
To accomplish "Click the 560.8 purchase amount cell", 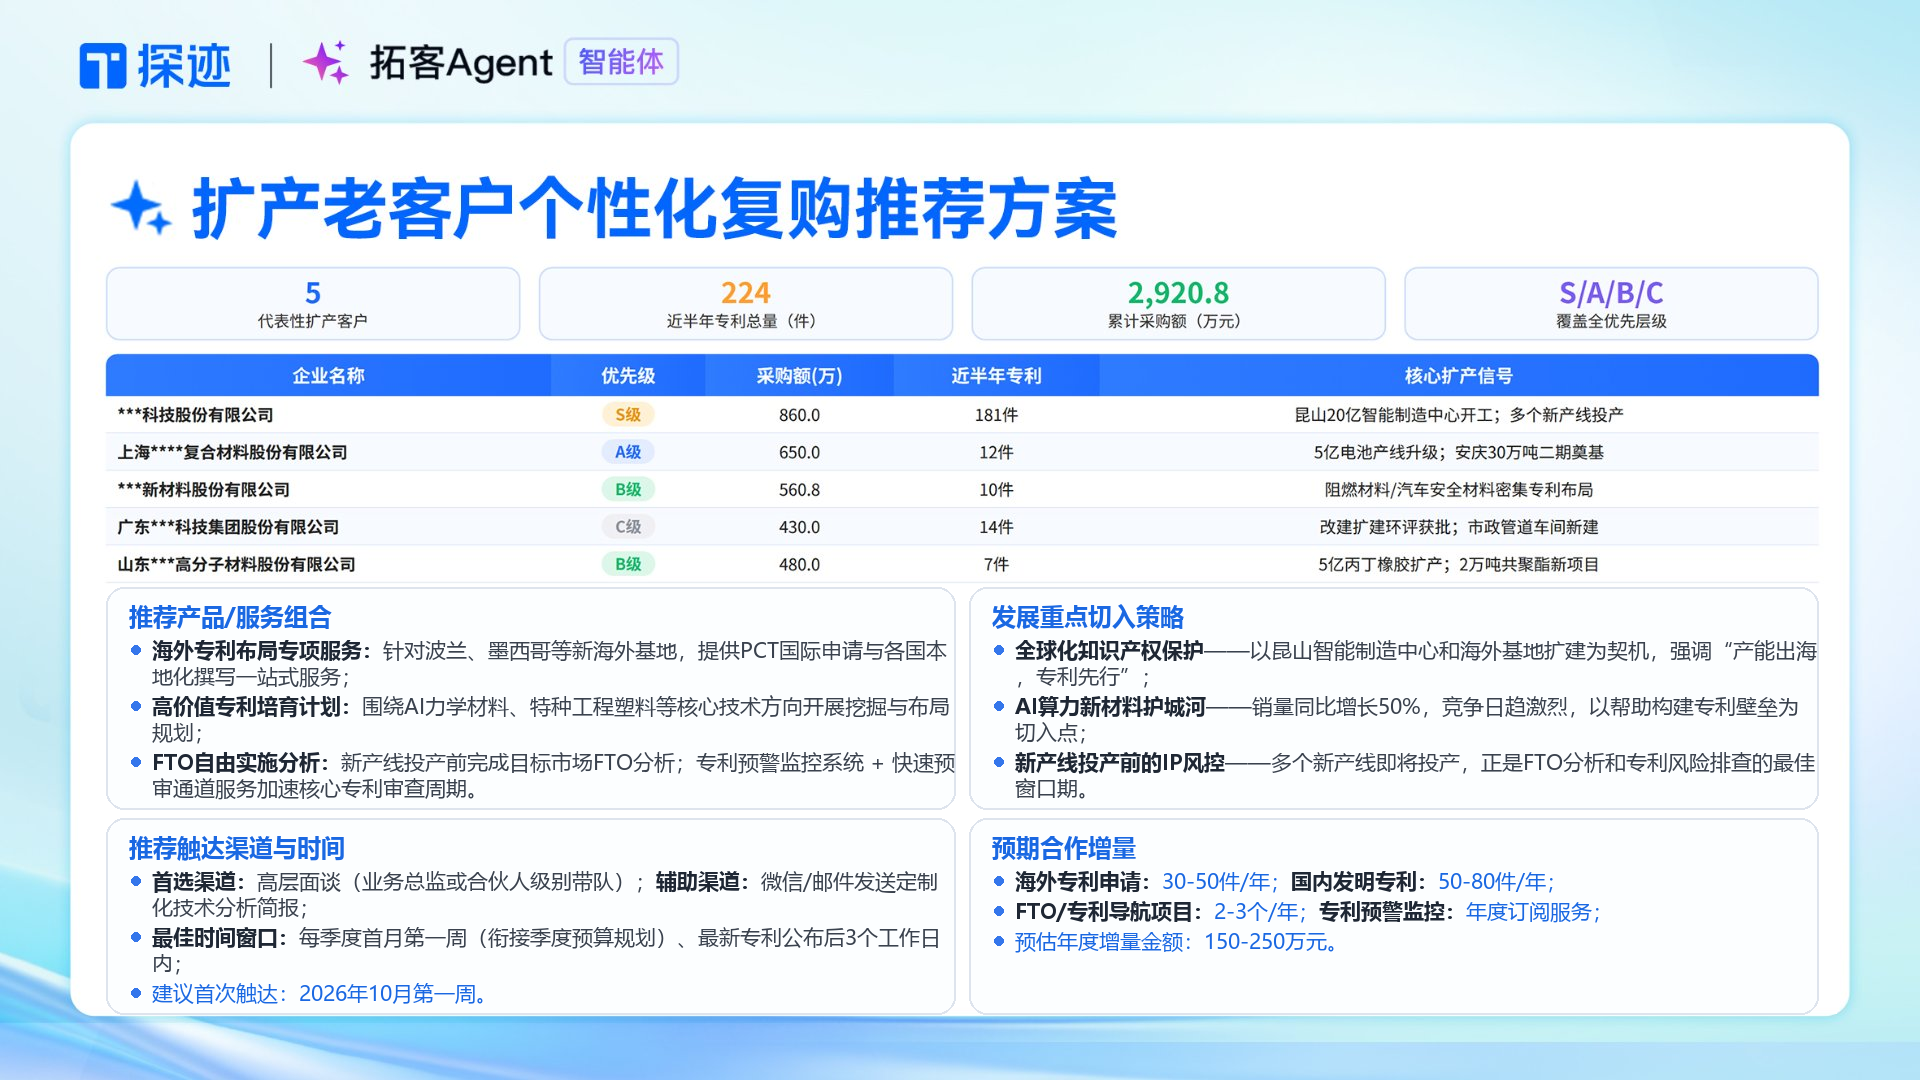I will coord(799,490).
